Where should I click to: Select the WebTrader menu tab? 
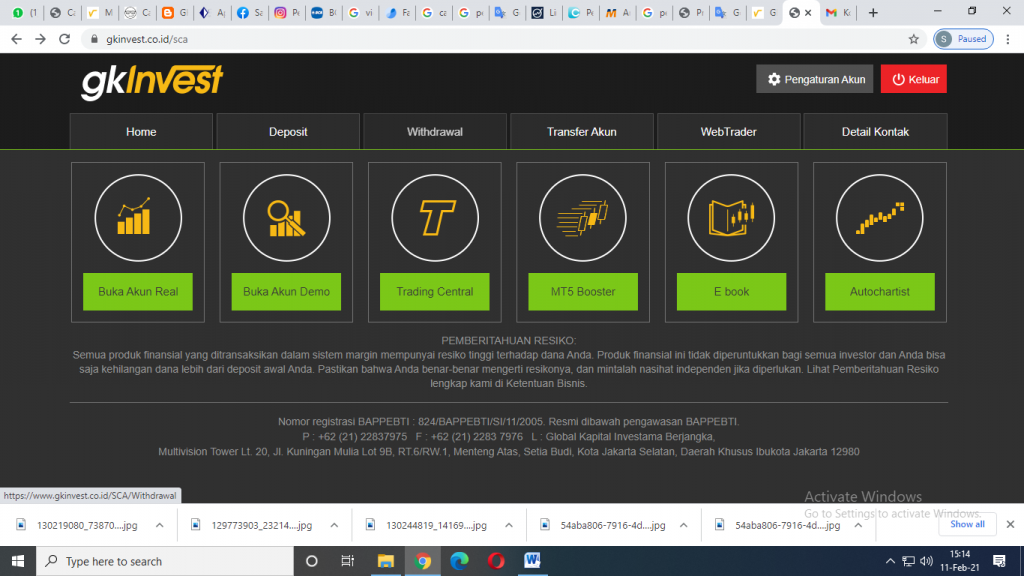[728, 132]
